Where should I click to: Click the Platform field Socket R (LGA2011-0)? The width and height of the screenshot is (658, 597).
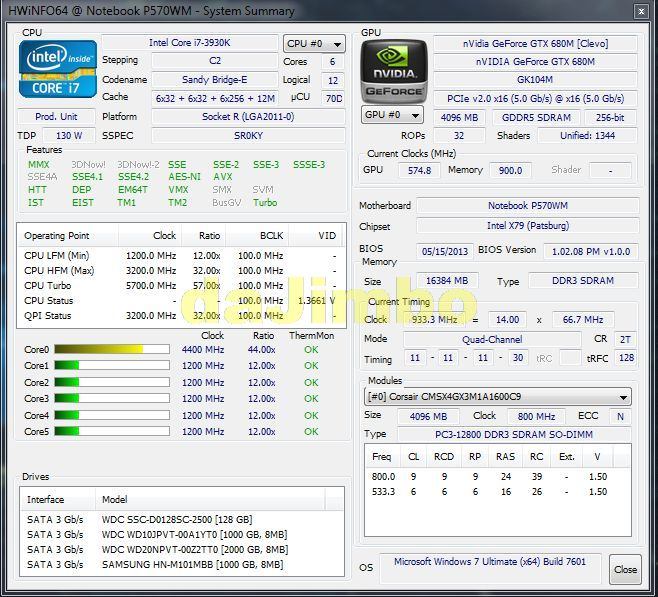pyautogui.click(x=248, y=117)
